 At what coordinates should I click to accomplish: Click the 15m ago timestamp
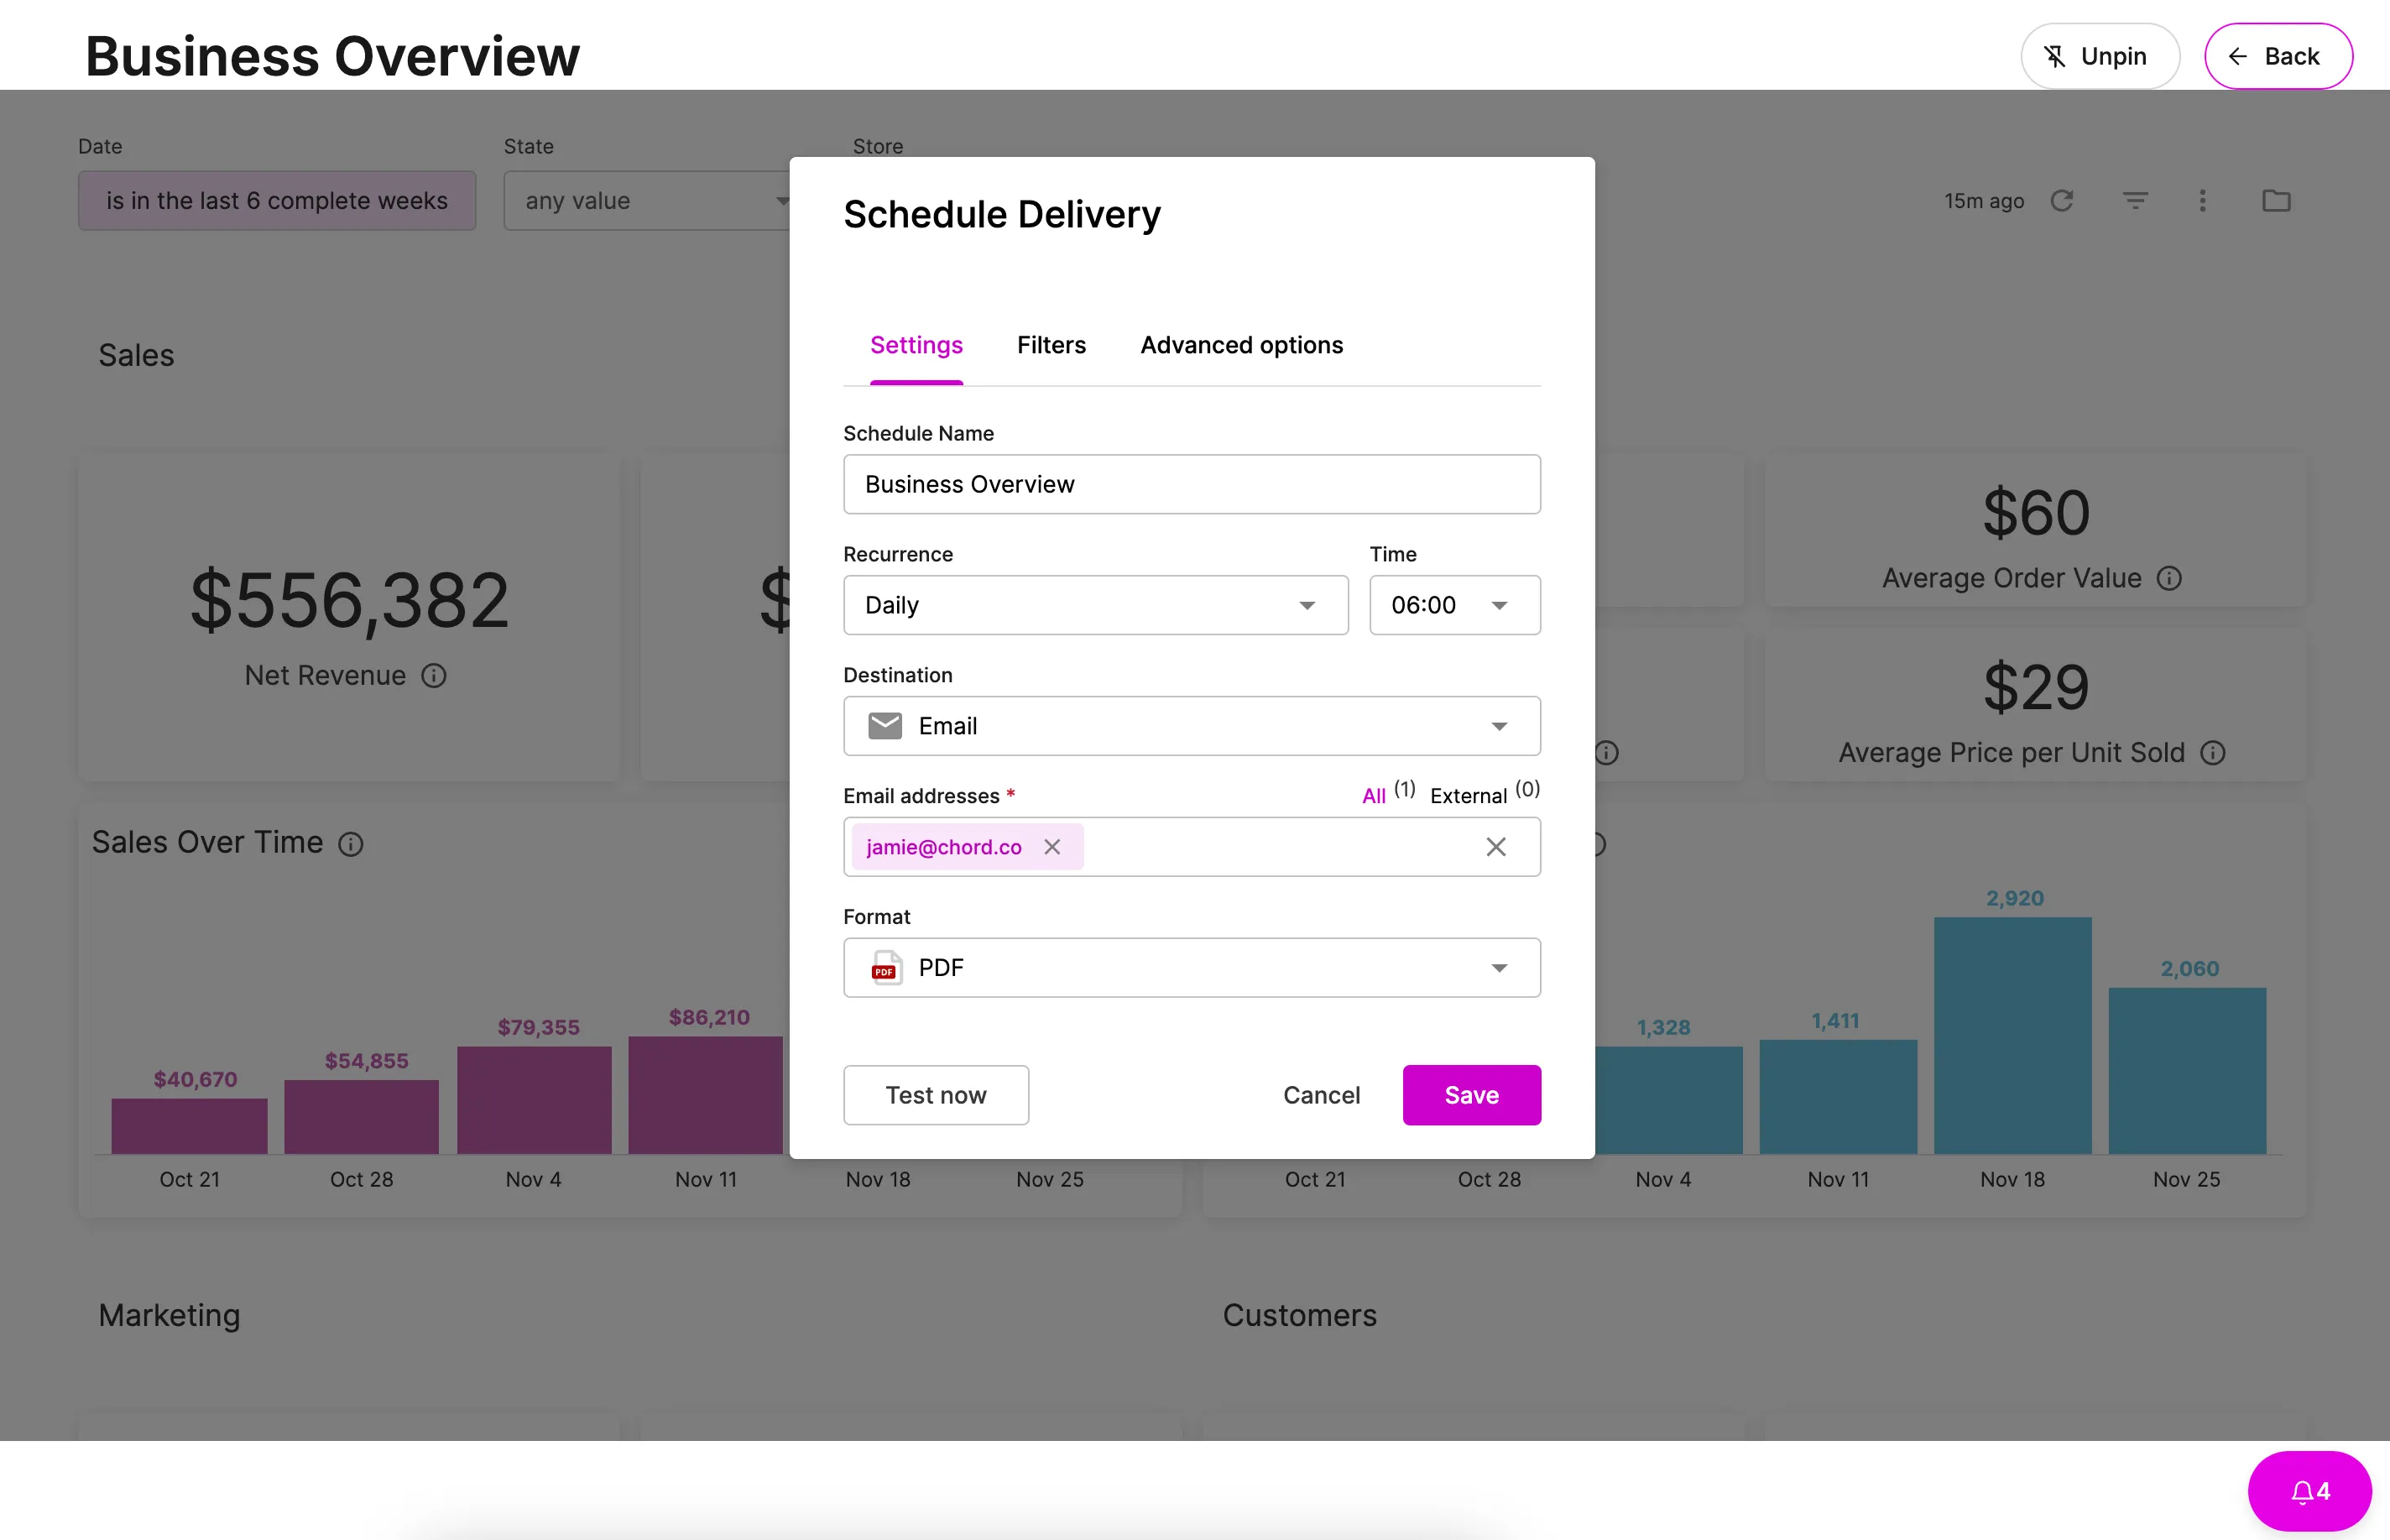tap(1984, 201)
